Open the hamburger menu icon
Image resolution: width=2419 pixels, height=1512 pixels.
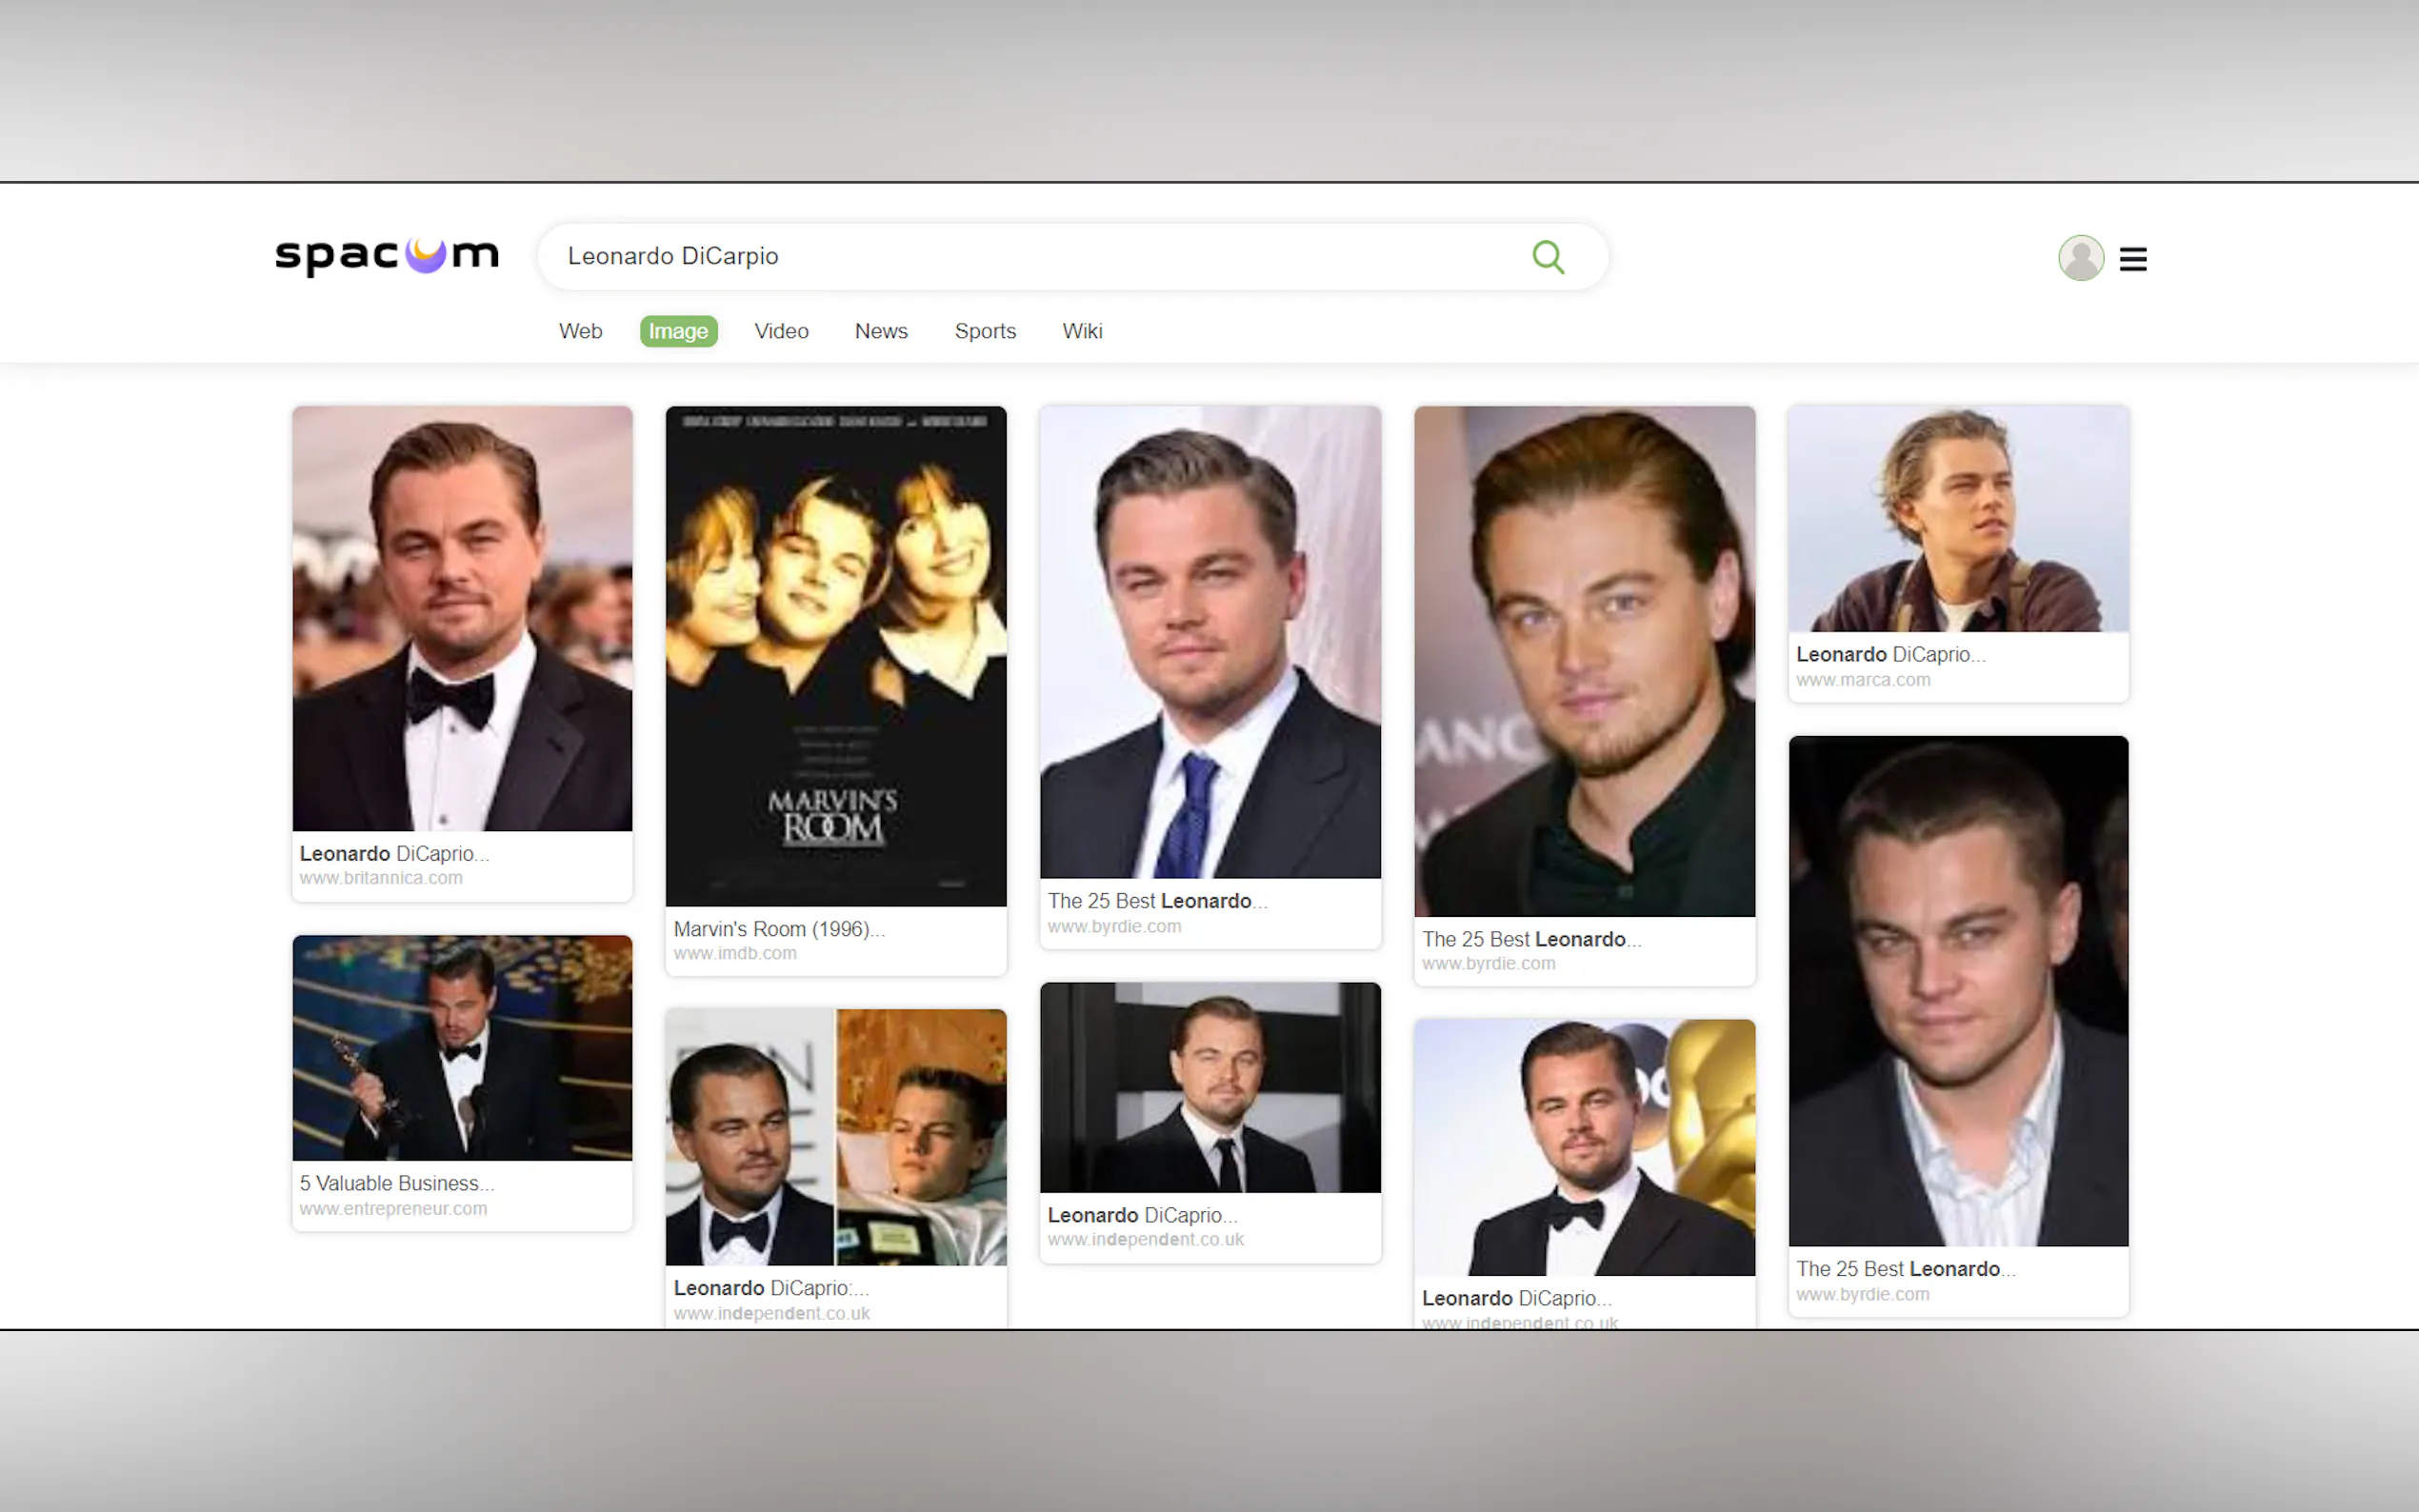pos(2132,259)
